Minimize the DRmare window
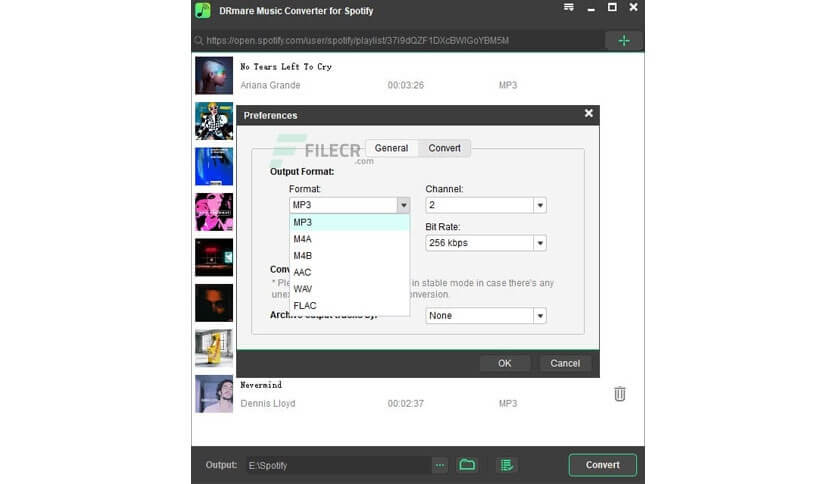Screen dimensions: 836x484 (591, 9)
